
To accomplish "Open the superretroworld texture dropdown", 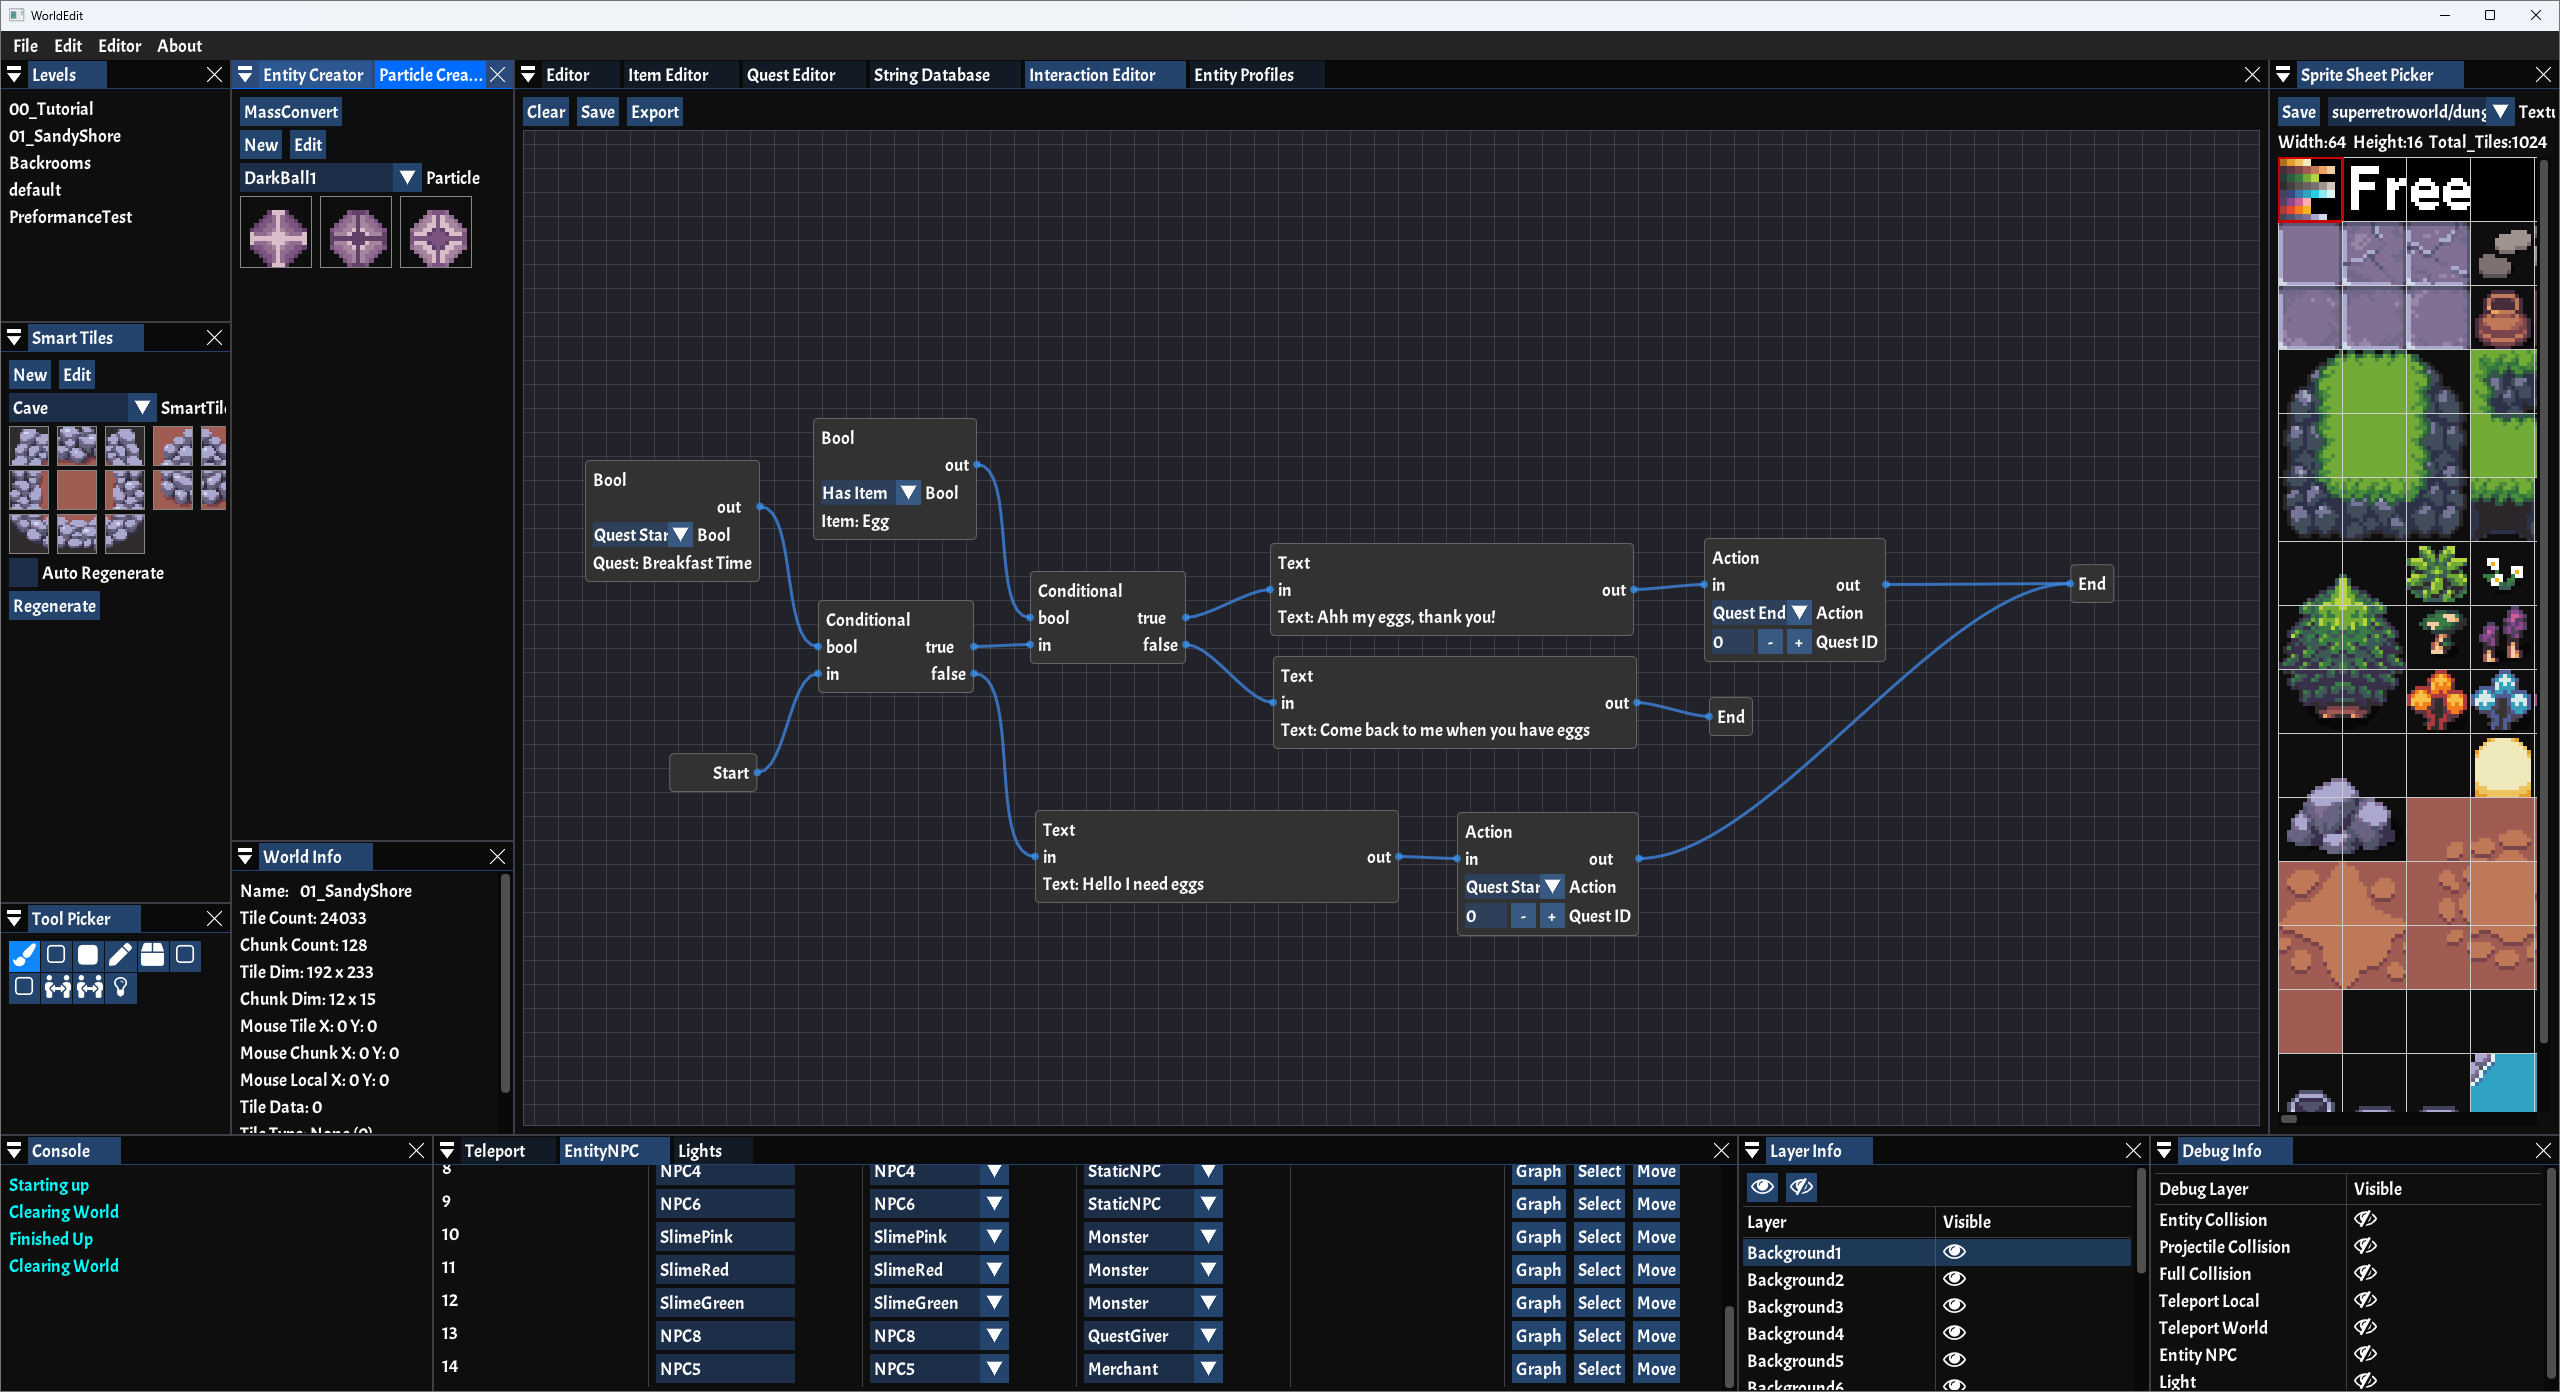I will click(x=2419, y=112).
